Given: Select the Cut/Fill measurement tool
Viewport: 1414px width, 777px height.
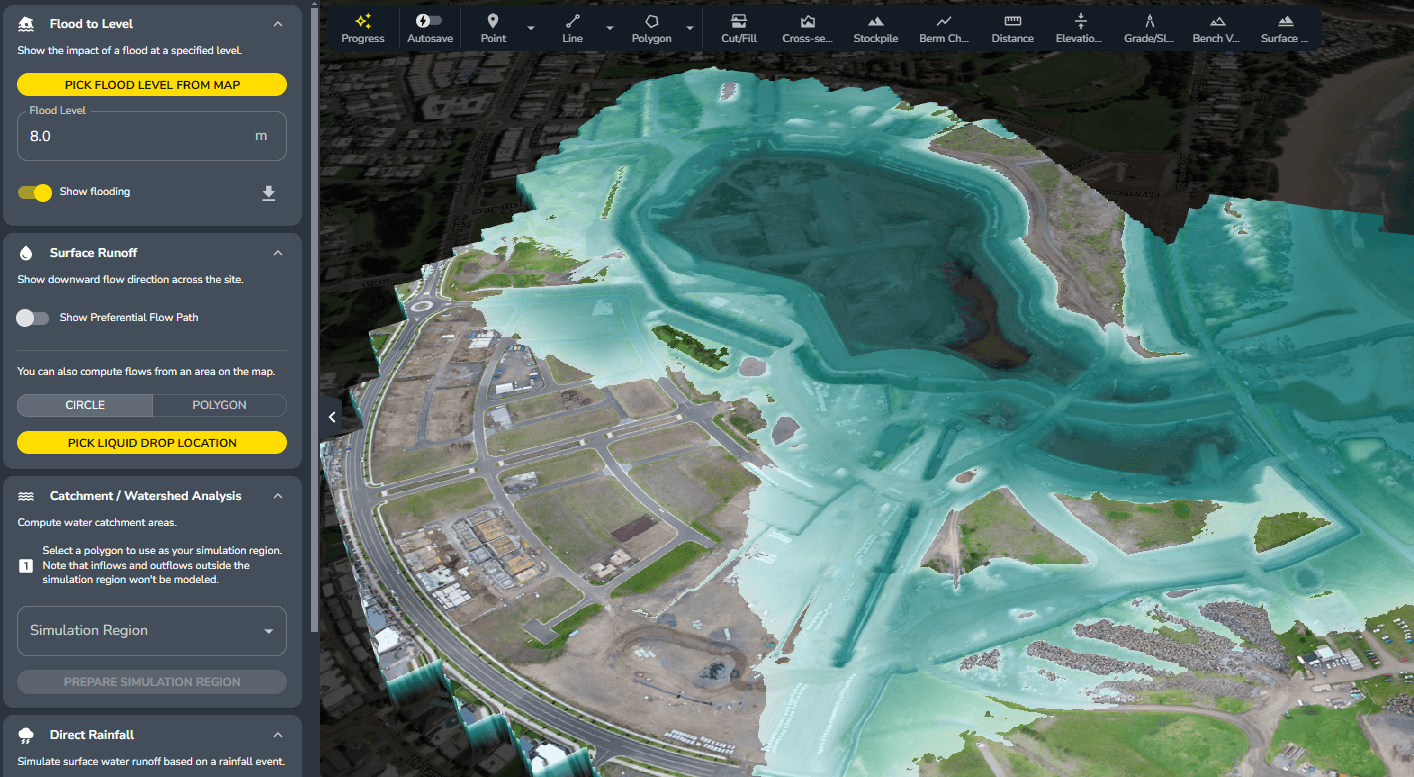Looking at the screenshot, I should (738, 28).
